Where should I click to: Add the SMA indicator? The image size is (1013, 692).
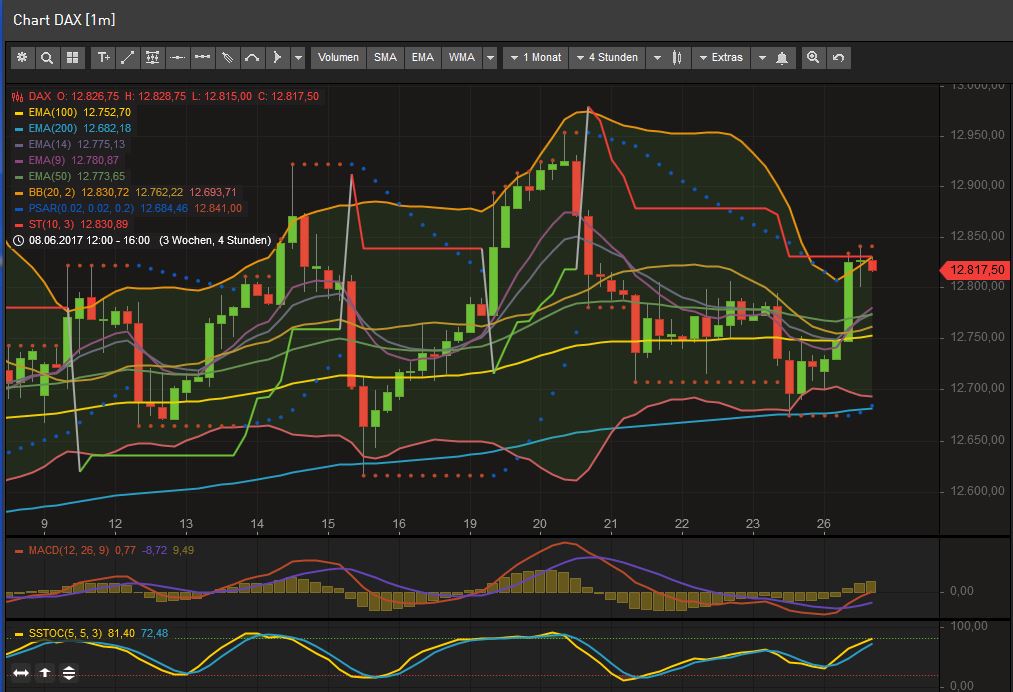(385, 58)
